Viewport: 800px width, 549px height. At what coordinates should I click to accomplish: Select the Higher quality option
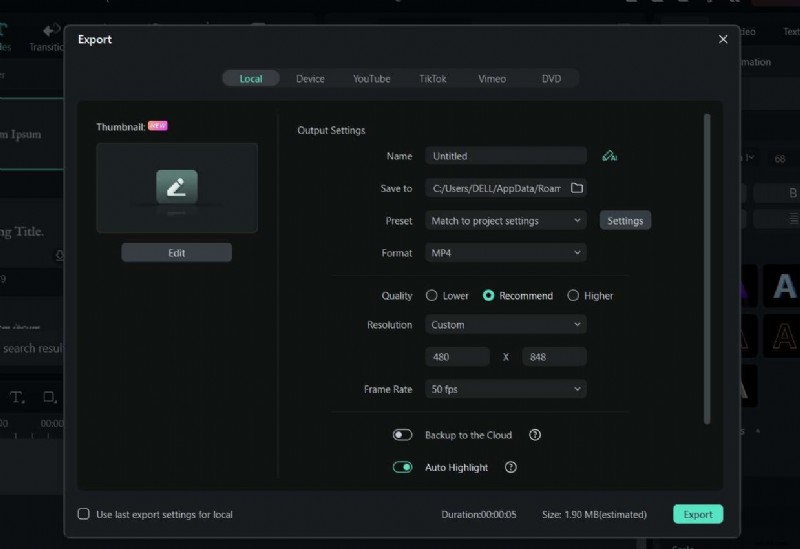(x=573, y=296)
